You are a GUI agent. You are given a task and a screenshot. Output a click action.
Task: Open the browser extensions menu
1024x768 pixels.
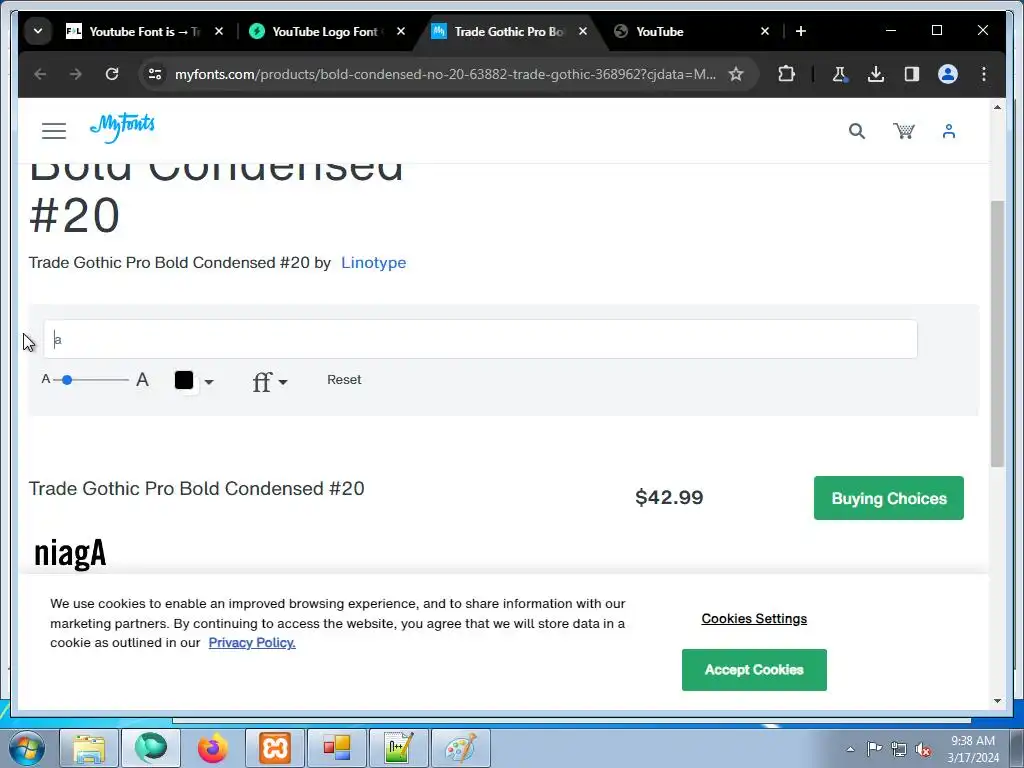click(786, 74)
